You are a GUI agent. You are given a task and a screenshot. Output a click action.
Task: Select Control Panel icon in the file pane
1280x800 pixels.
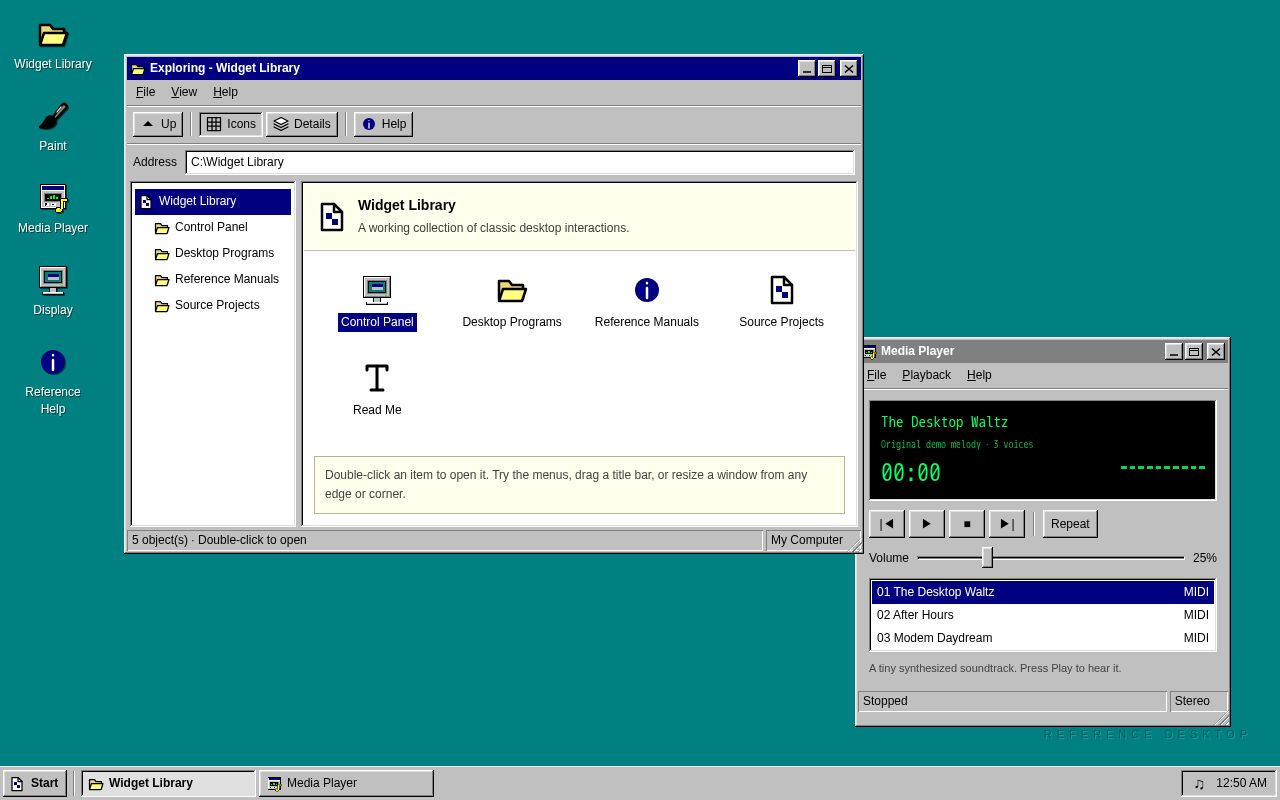(377, 303)
